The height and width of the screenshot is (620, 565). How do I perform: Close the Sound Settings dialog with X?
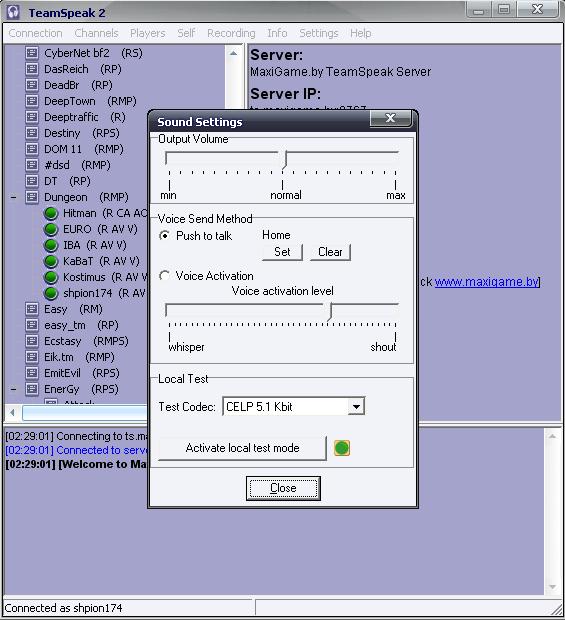click(390, 118)
